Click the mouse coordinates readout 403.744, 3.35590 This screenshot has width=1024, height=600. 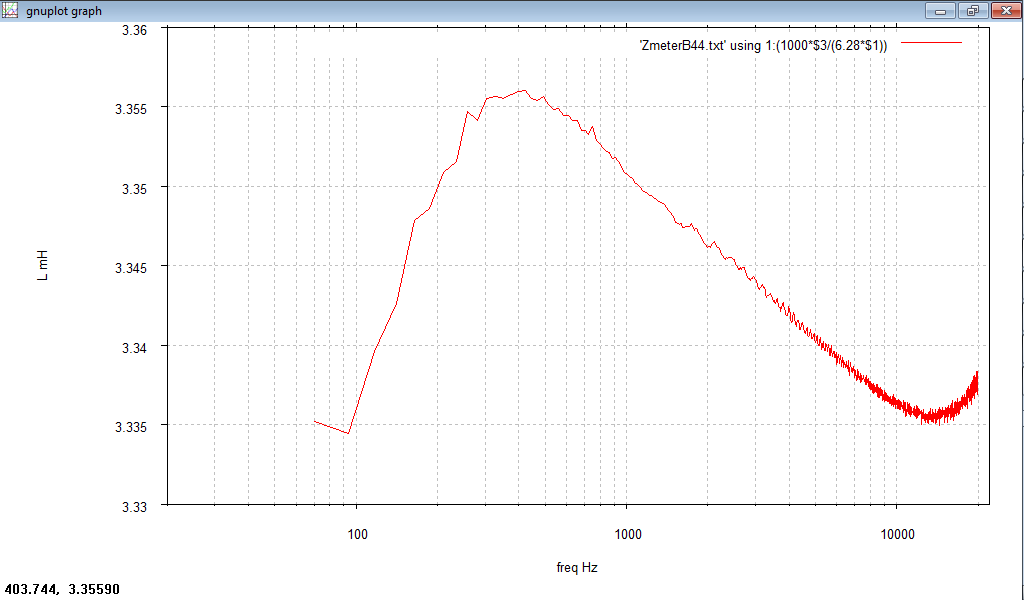(x=62, y=590)
